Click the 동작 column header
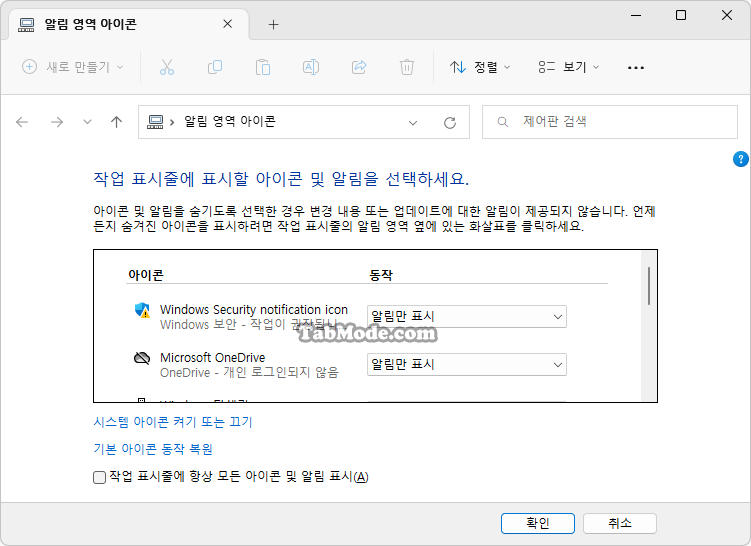Screen dimensions: 751x546 [381, 275]
